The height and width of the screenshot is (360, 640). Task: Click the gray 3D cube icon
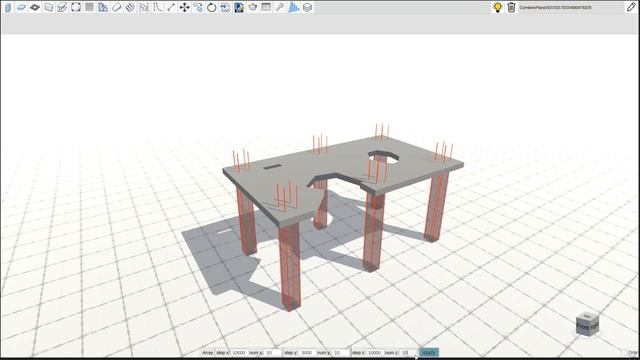pyautogui.click(x=307, y=7)
